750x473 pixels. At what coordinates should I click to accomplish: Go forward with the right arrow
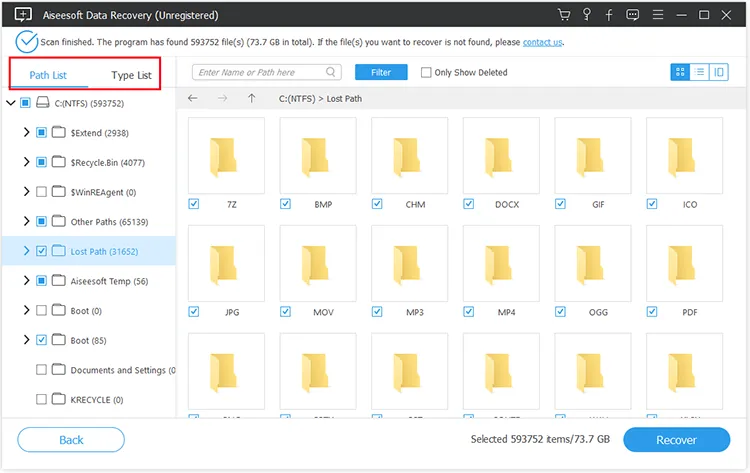pyautogui.click(x=222, y=98)
